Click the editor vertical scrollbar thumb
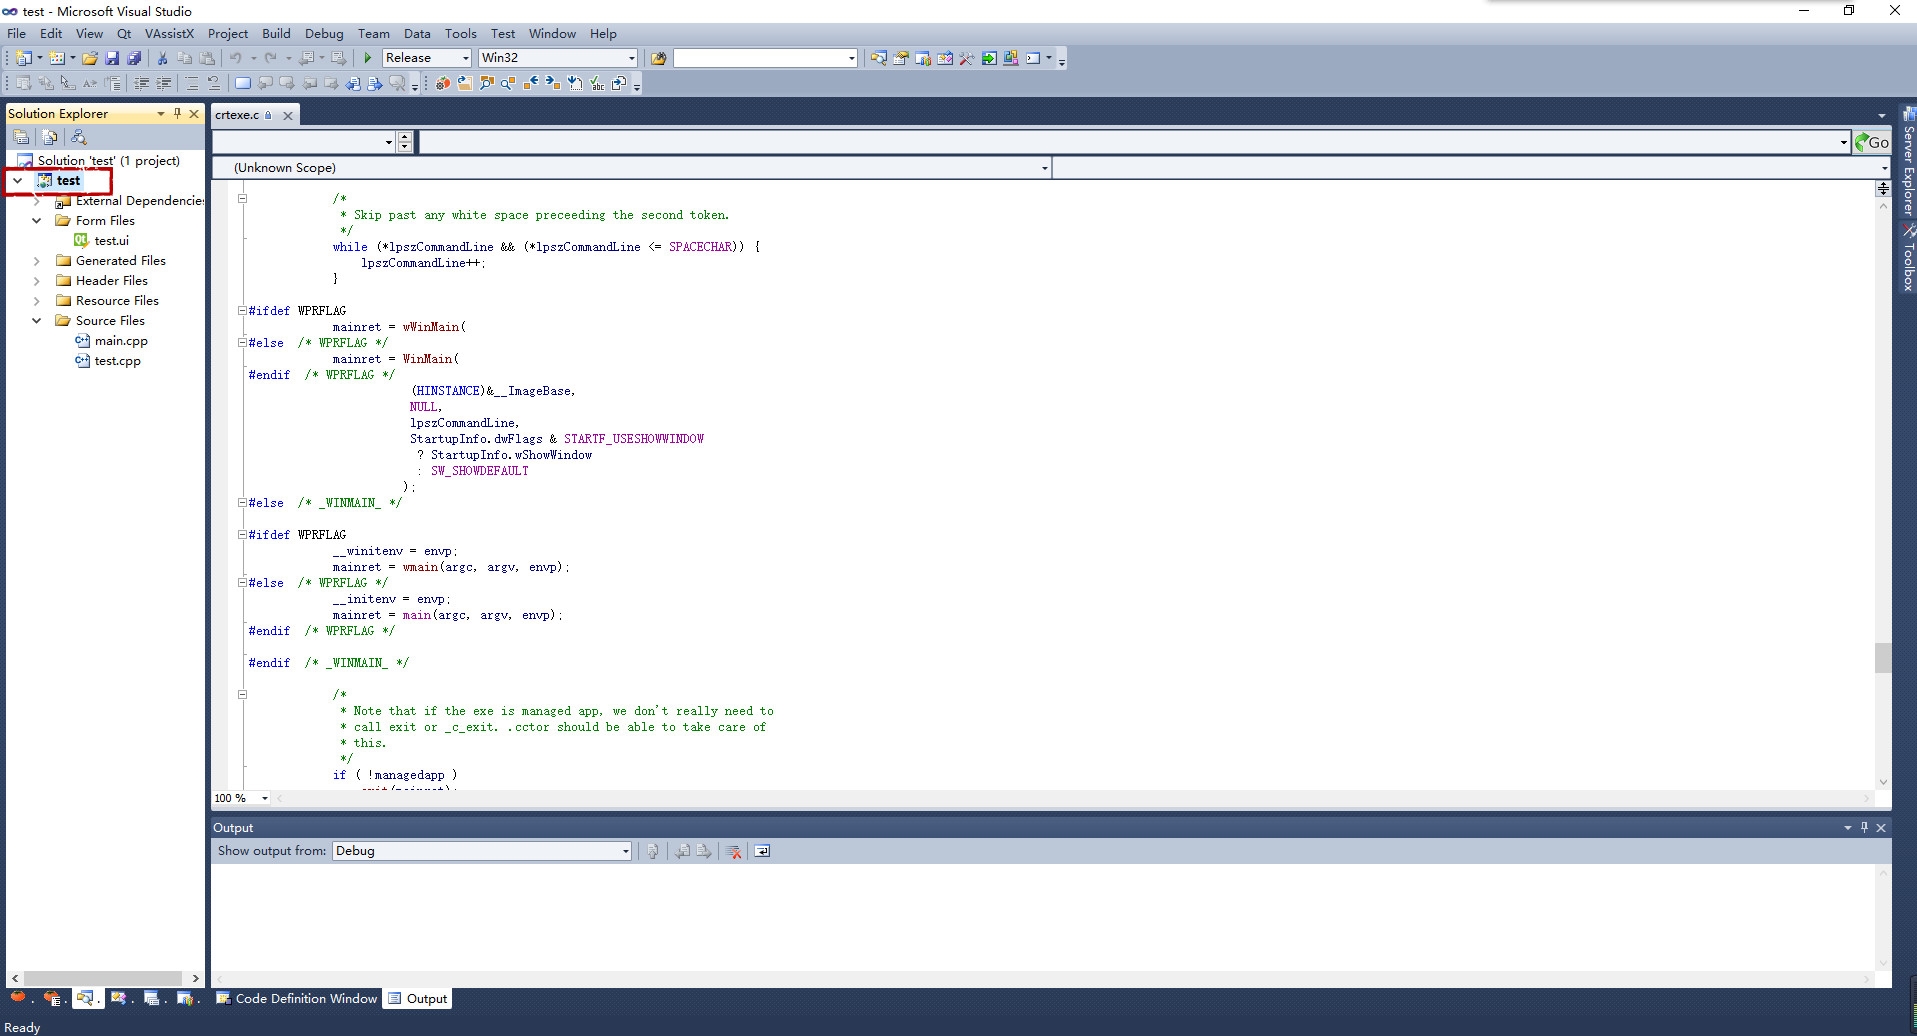The width and height of the screenshot is (1917, 1036). [1883, 657]
